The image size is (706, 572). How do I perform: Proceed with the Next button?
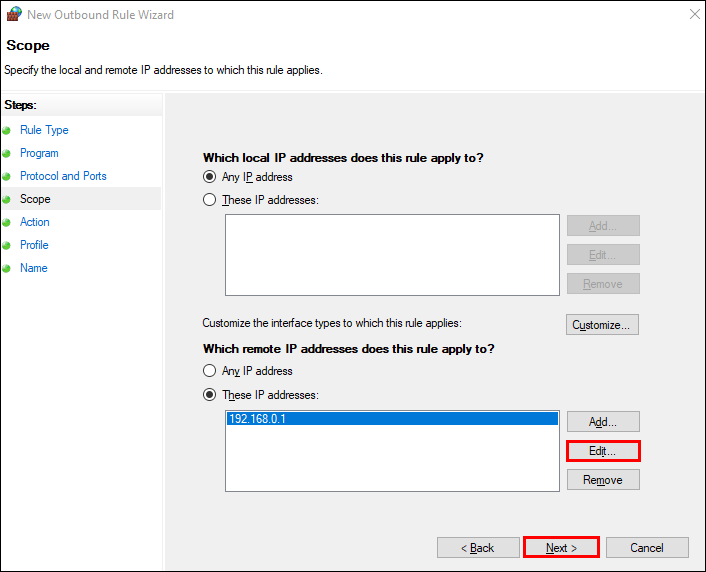(x=561, y=547)
